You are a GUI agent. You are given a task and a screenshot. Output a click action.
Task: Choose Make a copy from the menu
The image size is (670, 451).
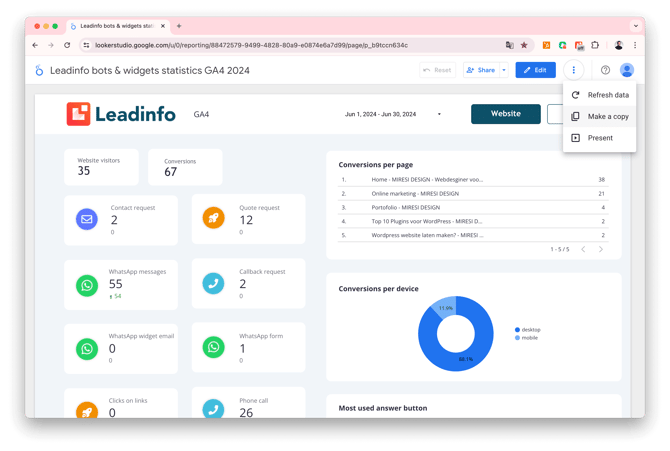coord(599,116)
